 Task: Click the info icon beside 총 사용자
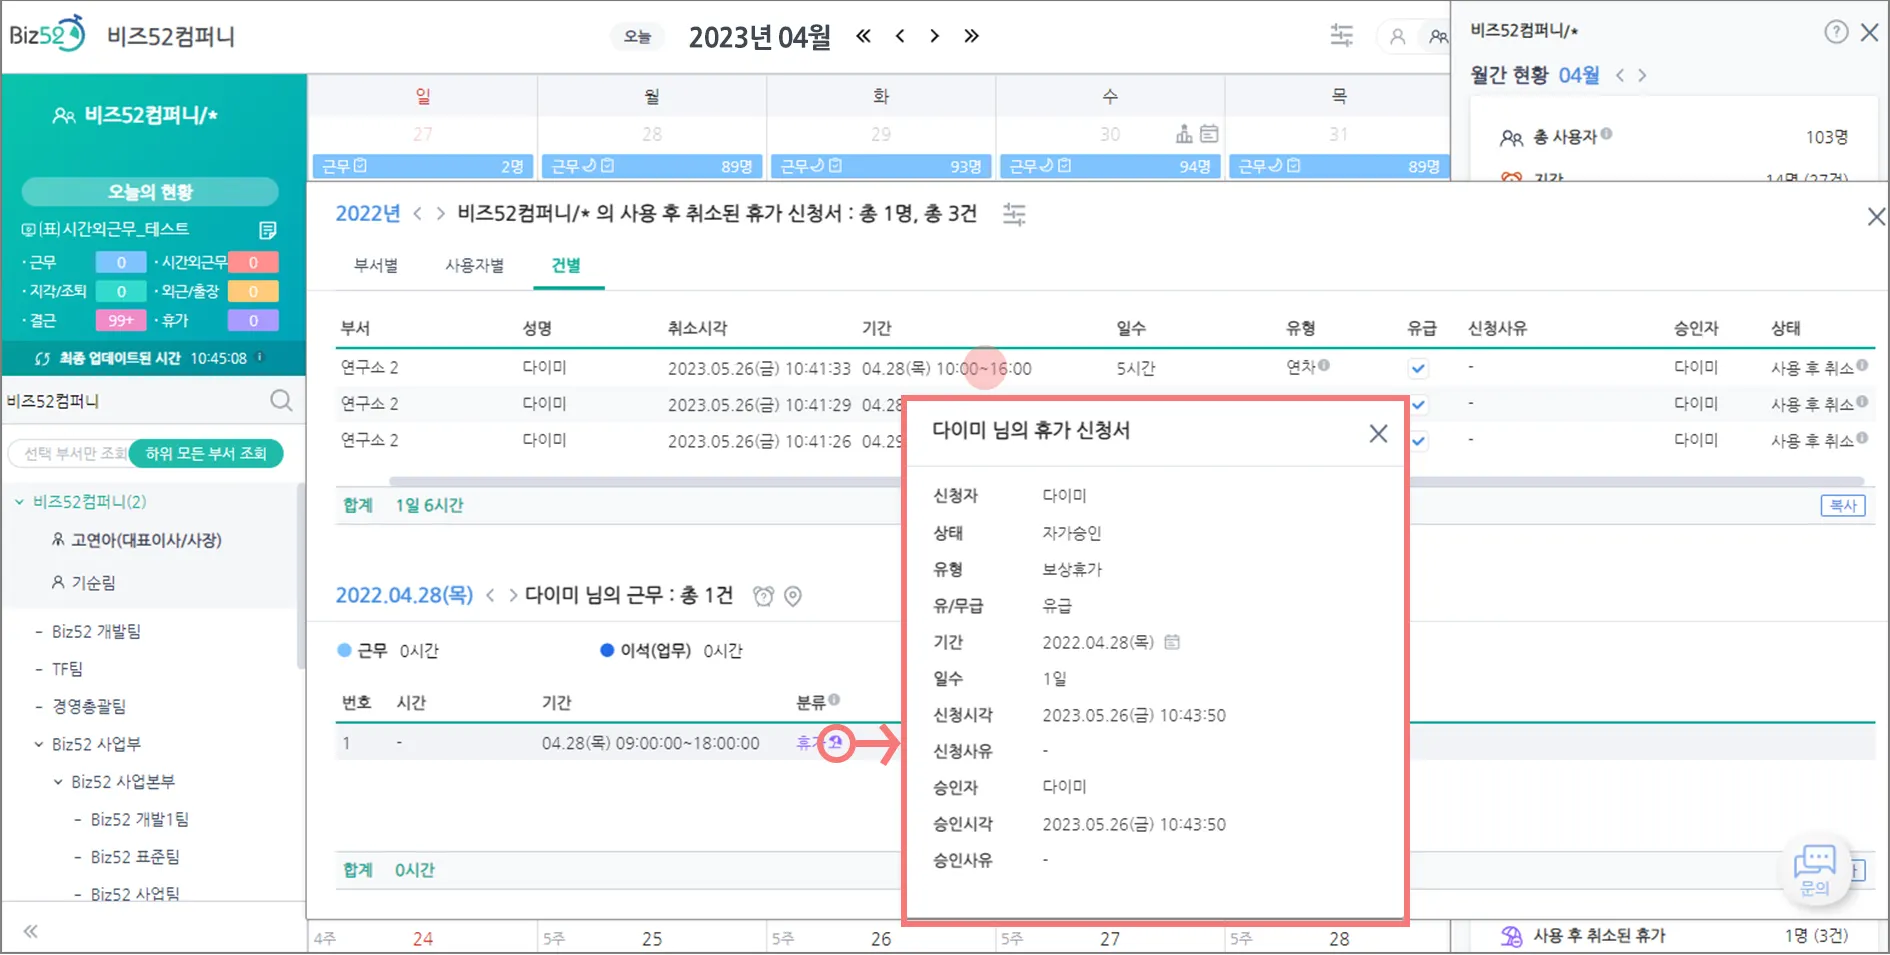[1606, 133]
